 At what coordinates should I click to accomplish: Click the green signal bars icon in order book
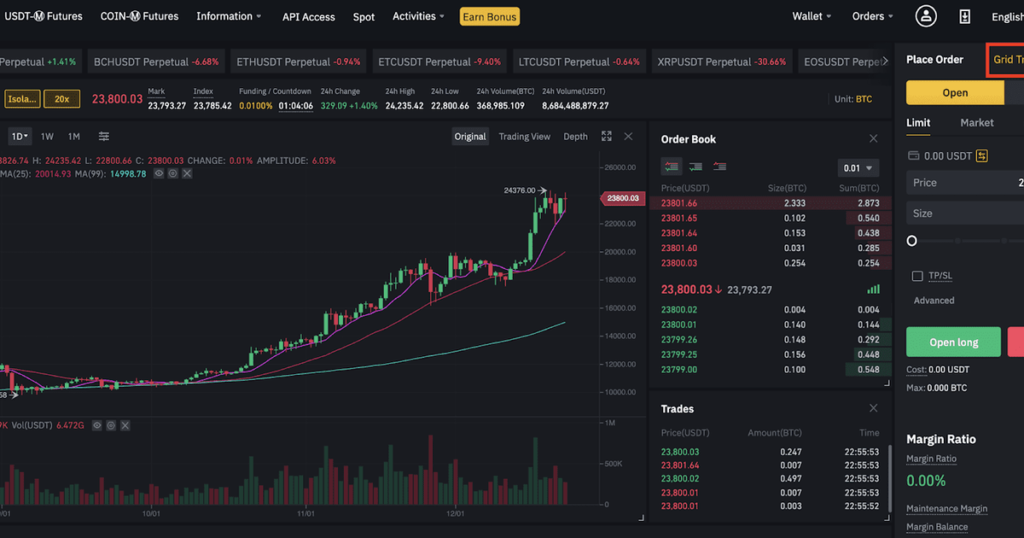coord(873,289)
